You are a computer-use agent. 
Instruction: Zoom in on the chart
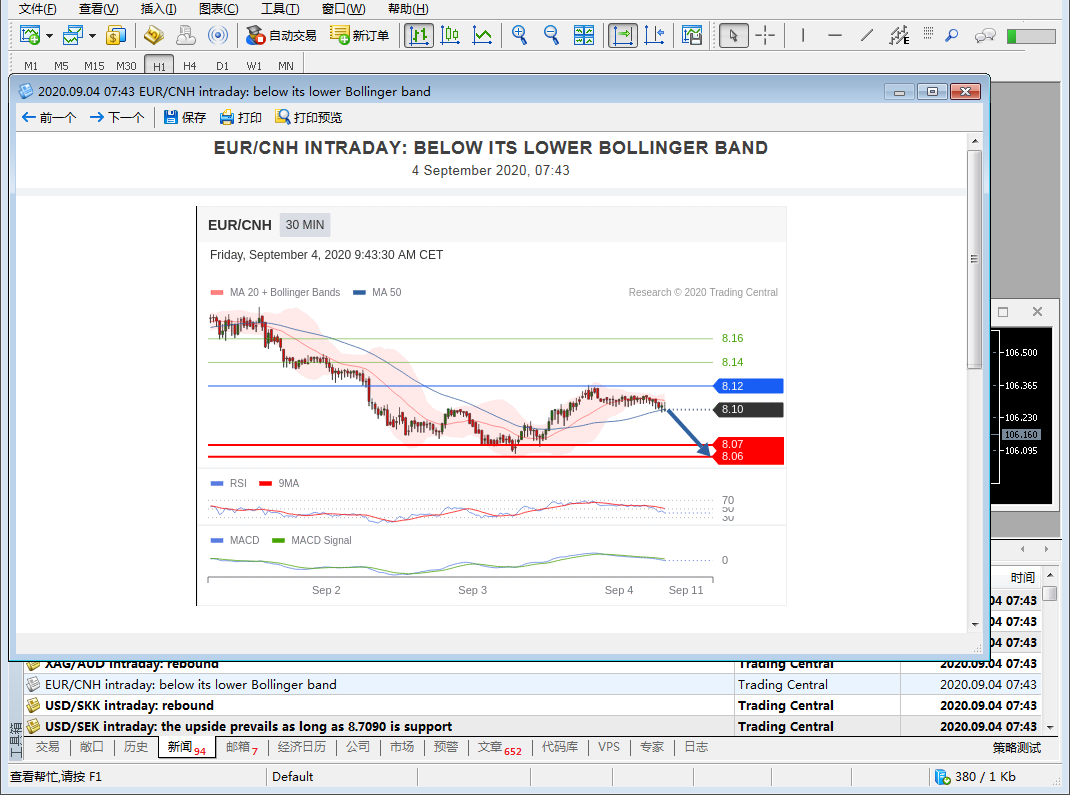point(519,35)
